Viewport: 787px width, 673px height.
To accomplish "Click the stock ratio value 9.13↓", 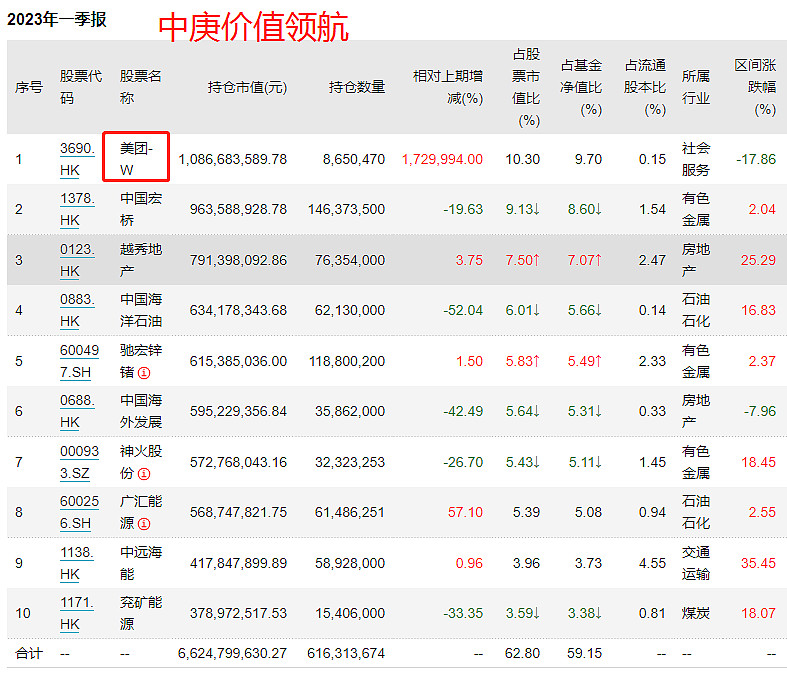I will pyautogui.click(x=523, y=209).
